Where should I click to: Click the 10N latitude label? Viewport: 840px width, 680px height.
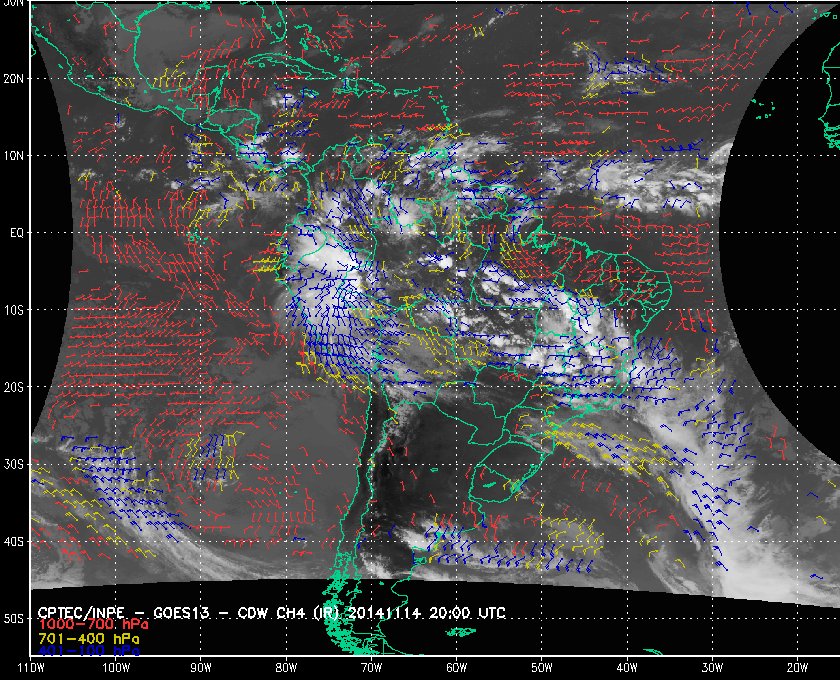[x=14, y=155]
